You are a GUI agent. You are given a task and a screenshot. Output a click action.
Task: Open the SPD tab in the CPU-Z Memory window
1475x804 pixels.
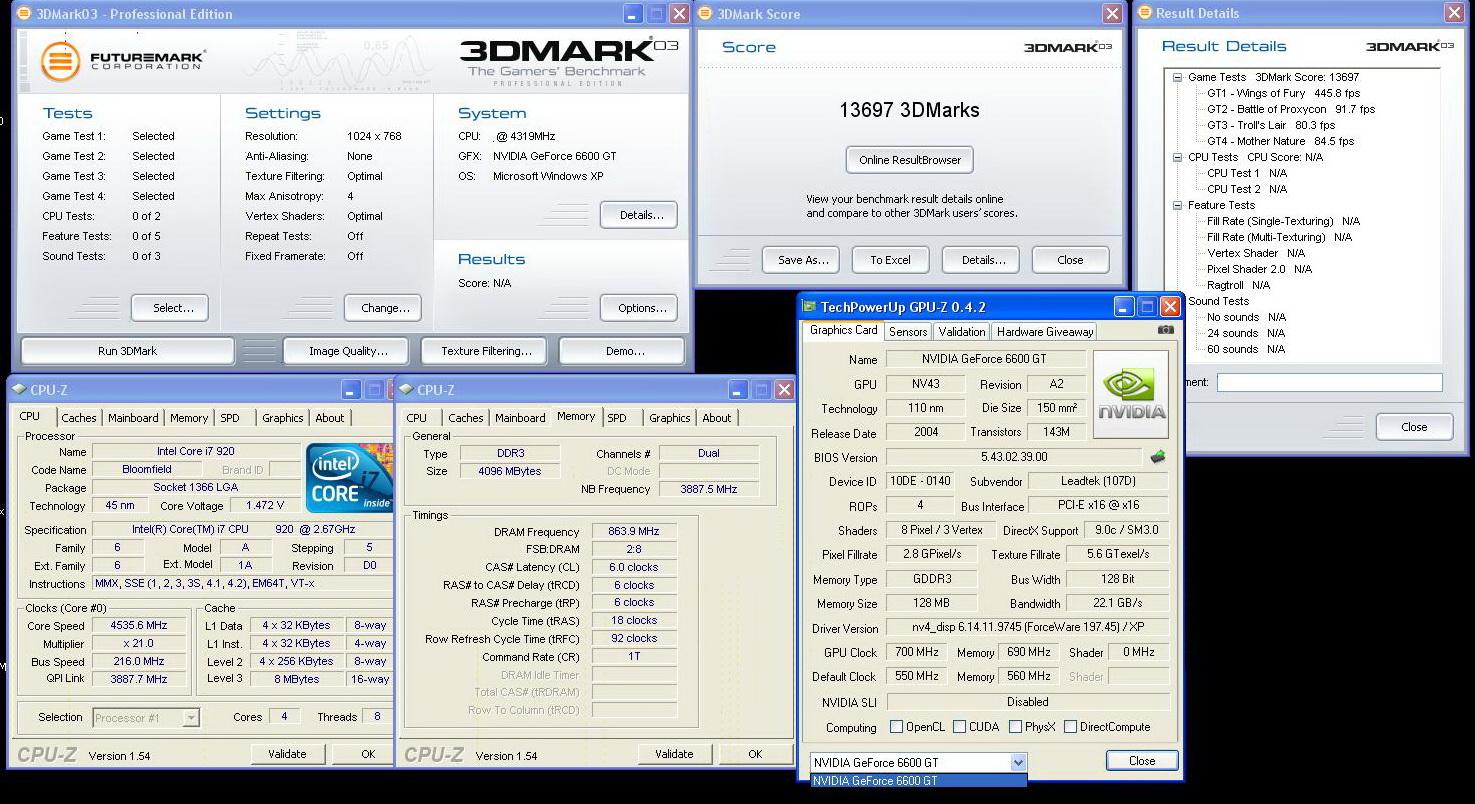click(617, 418)
